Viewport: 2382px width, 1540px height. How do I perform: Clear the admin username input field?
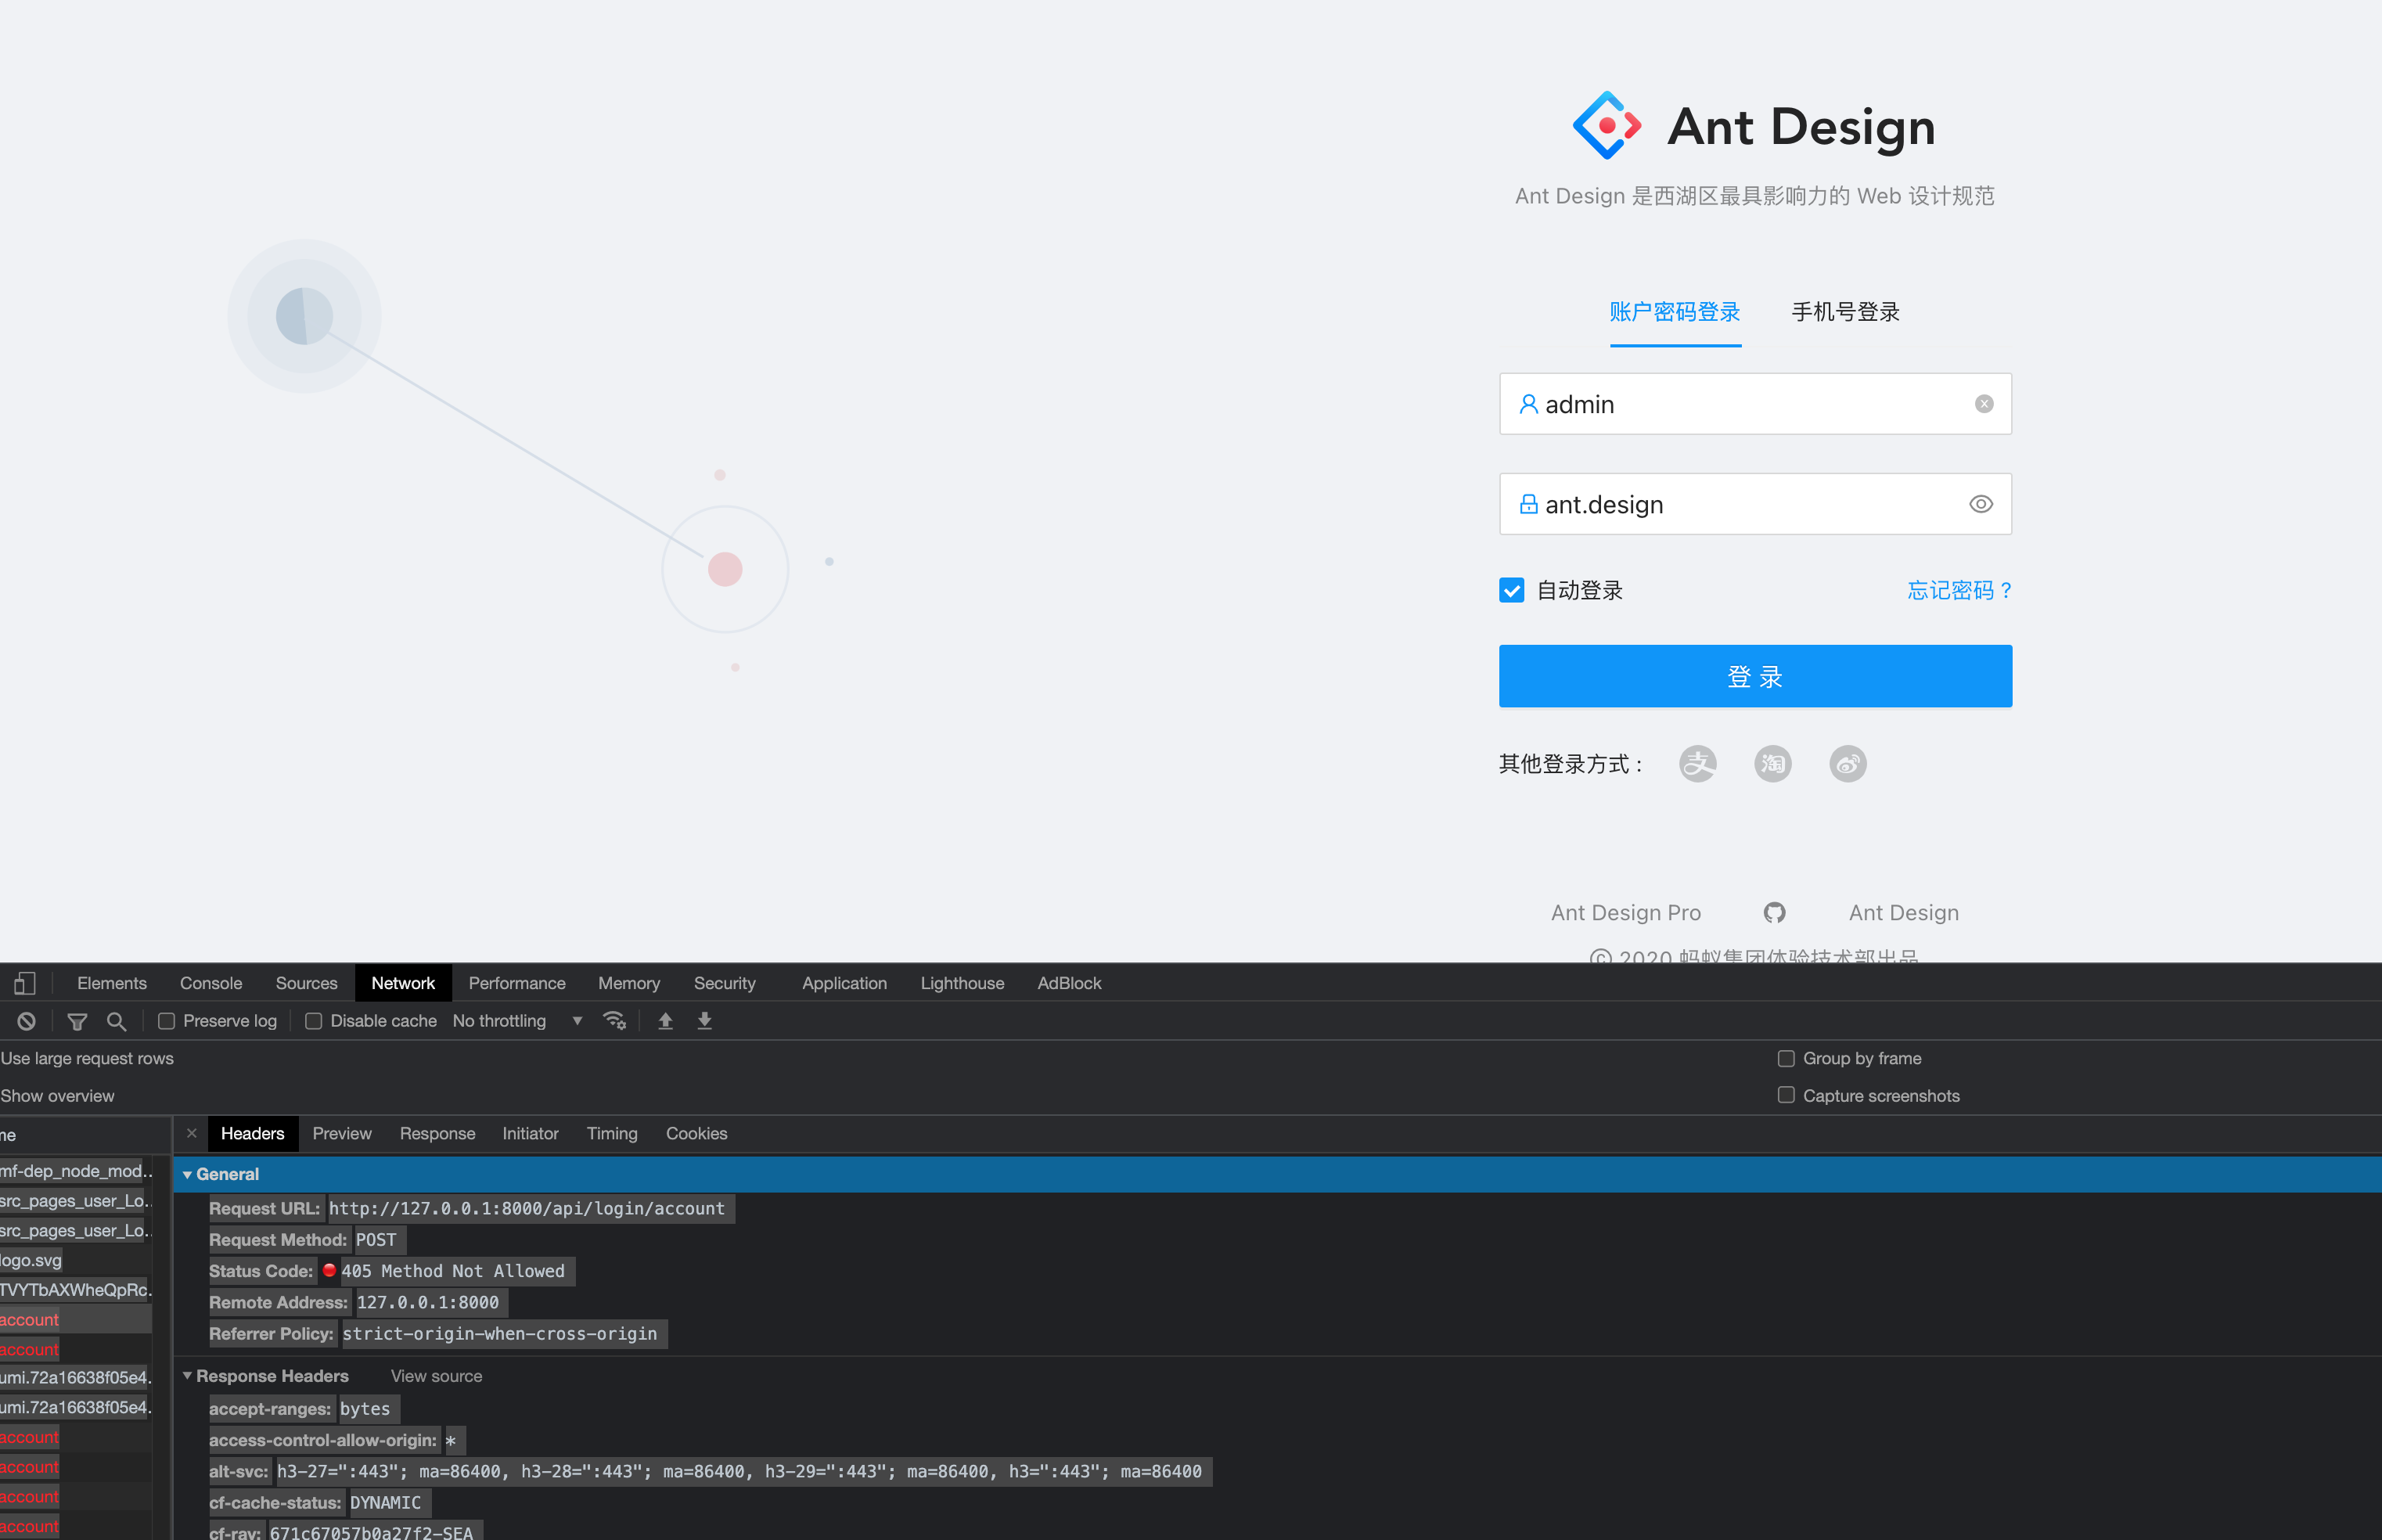click(1983, 403)
